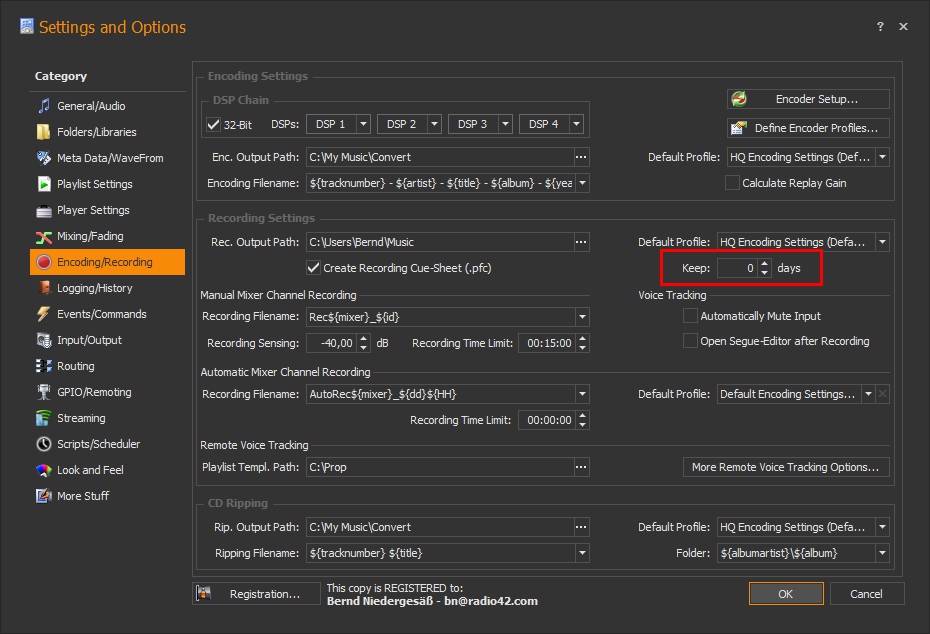Open the DSP 3 dropdown
The width and height of the screenshot is (930, 634).
[506, 125]
